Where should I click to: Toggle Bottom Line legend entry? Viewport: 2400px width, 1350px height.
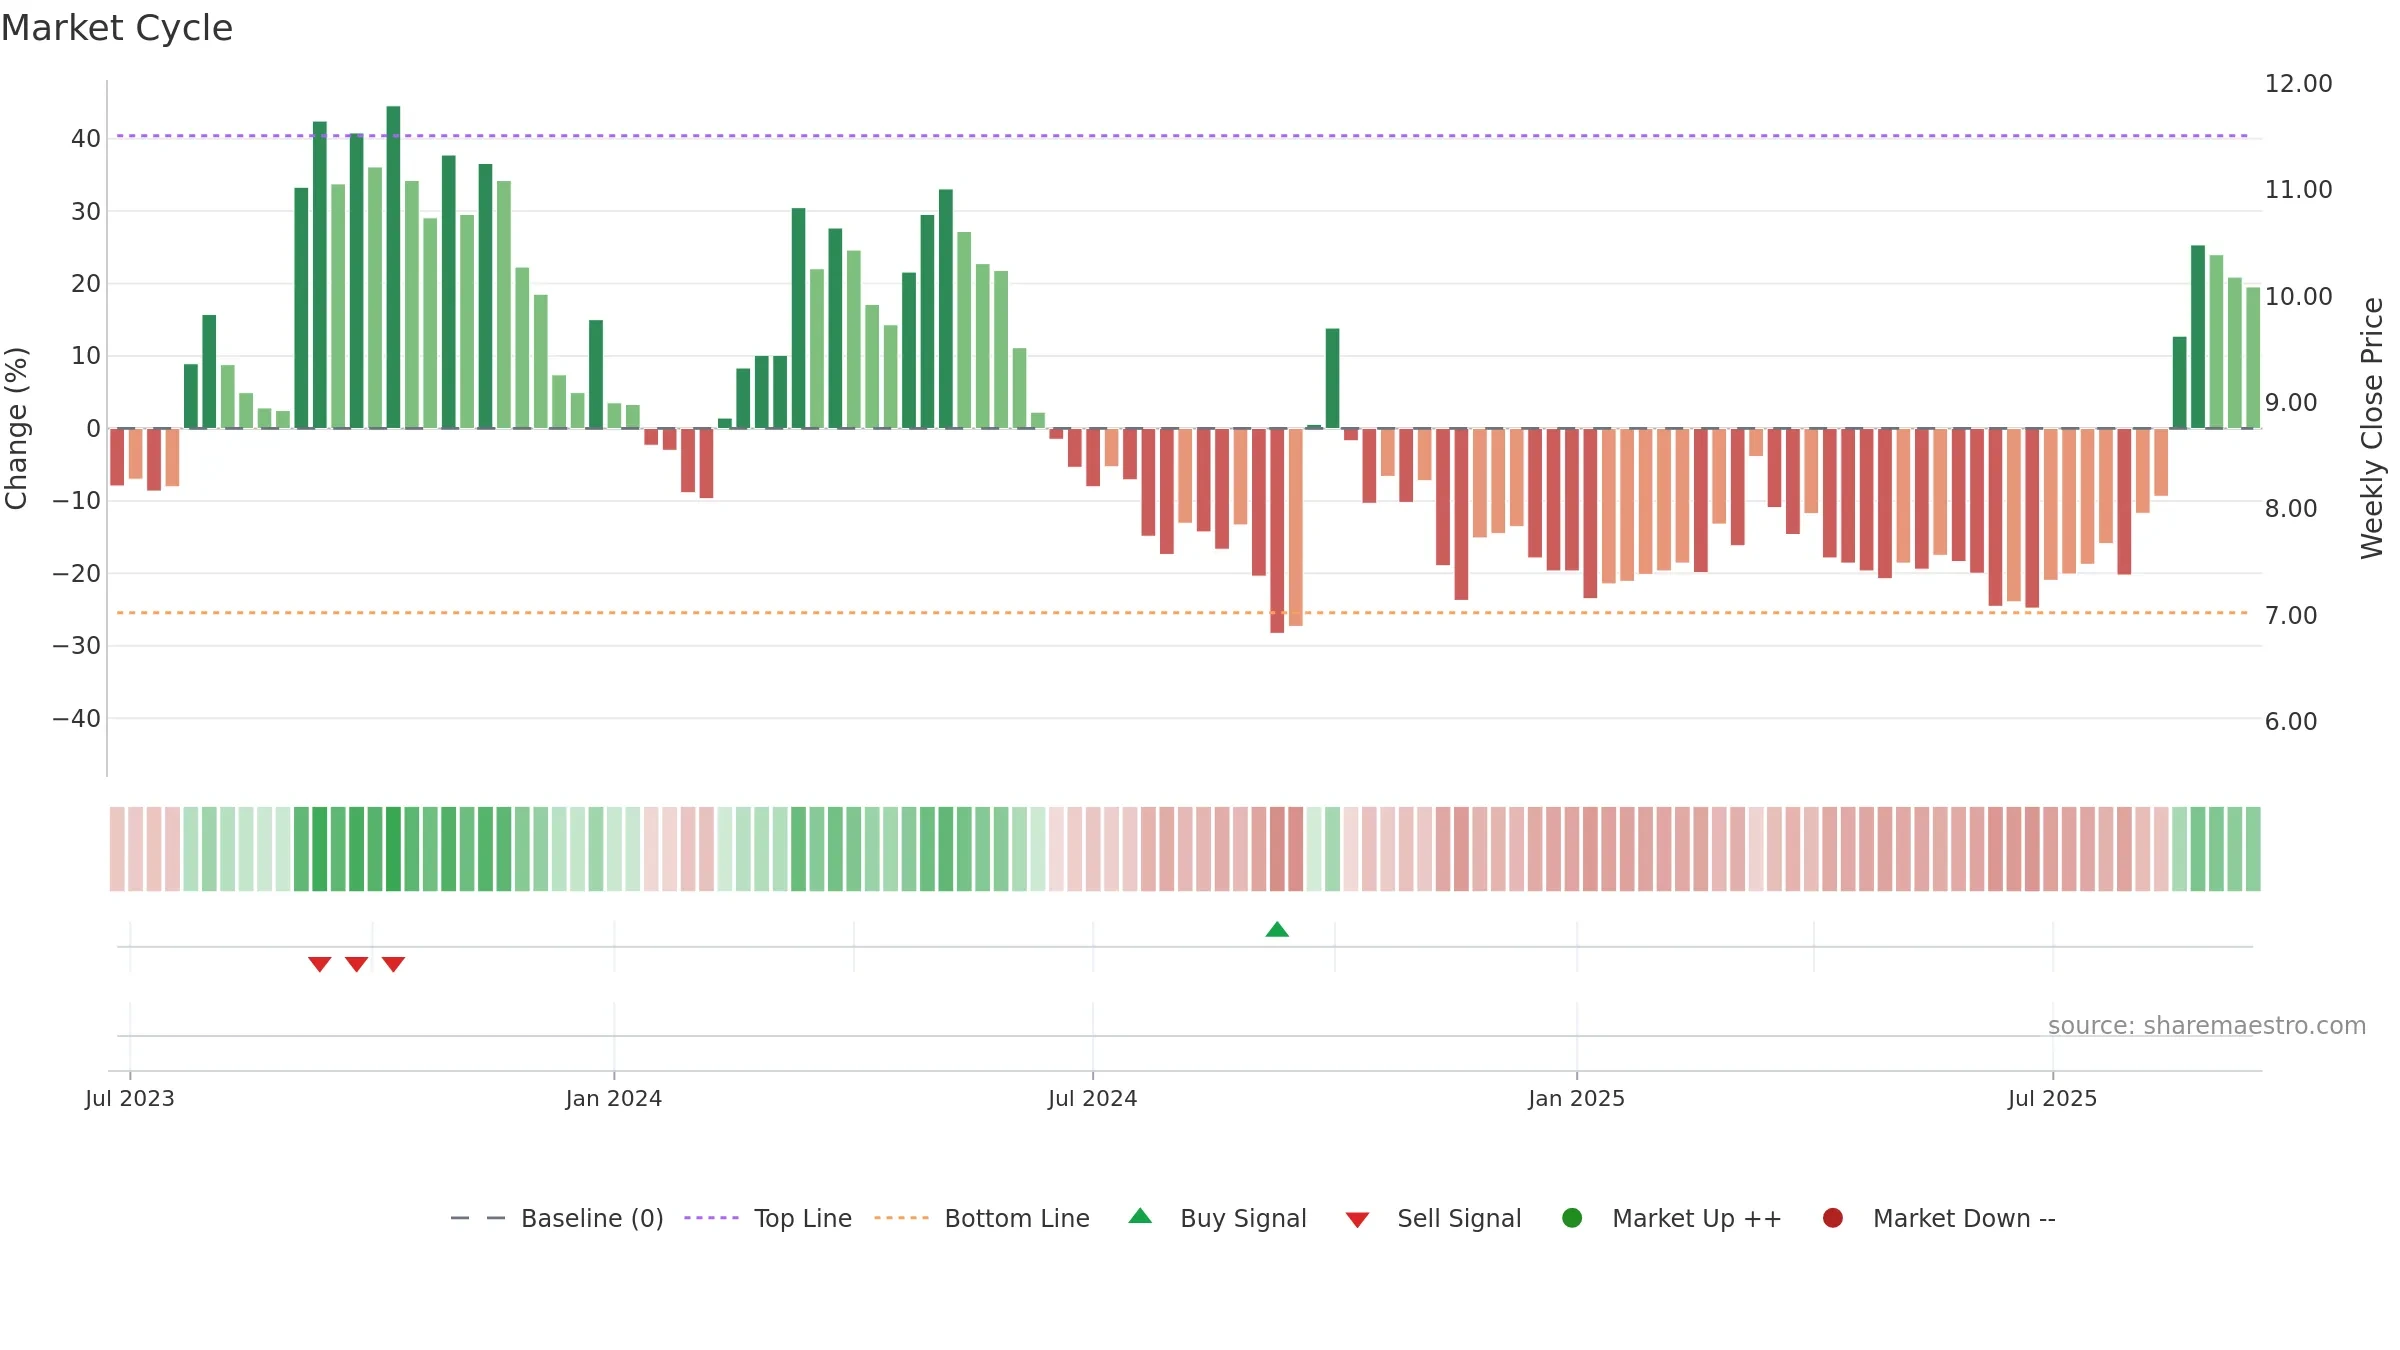coord(981,1218)
